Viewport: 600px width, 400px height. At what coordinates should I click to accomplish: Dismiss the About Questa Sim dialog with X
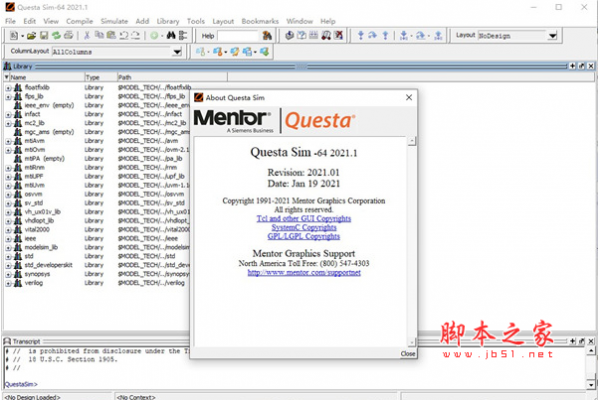(409, 98)
